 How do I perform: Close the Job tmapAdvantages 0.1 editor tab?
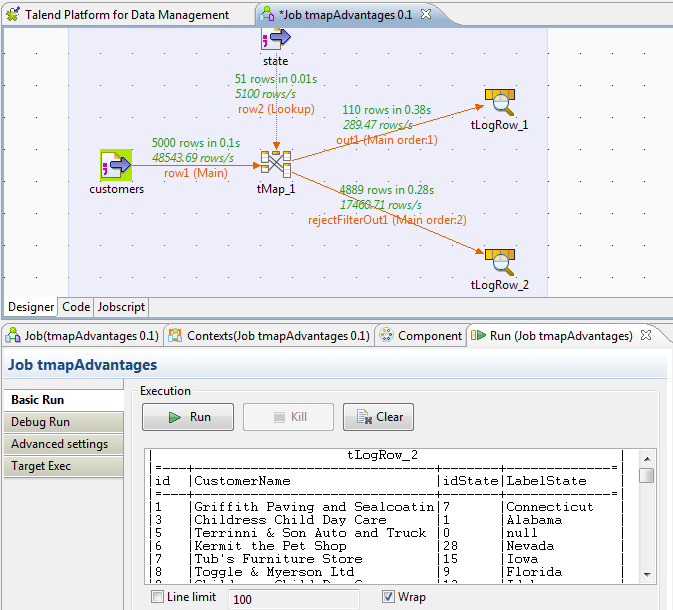(x=426, y=14)
